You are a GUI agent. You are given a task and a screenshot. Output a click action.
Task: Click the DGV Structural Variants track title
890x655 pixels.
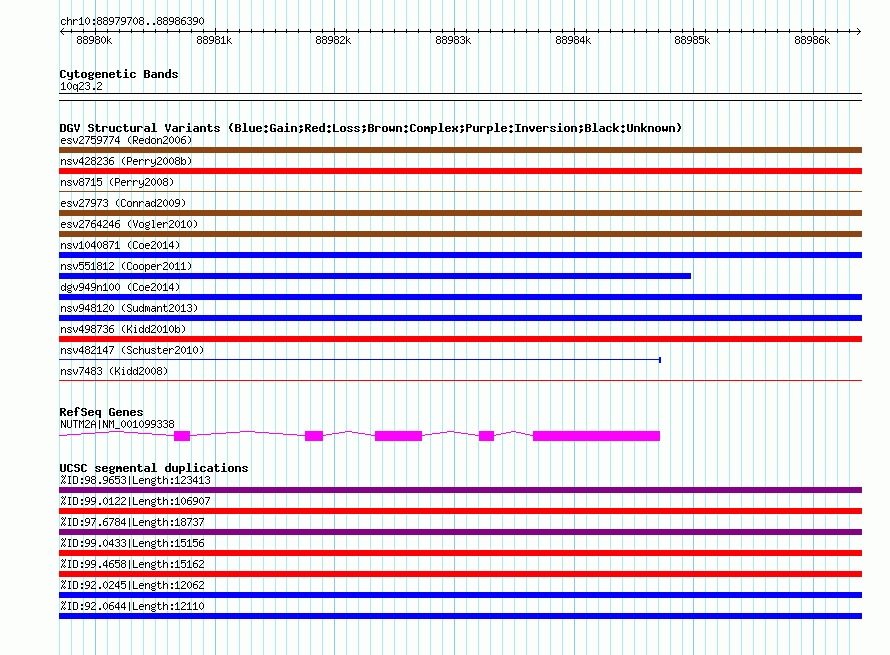coord(370,128)
